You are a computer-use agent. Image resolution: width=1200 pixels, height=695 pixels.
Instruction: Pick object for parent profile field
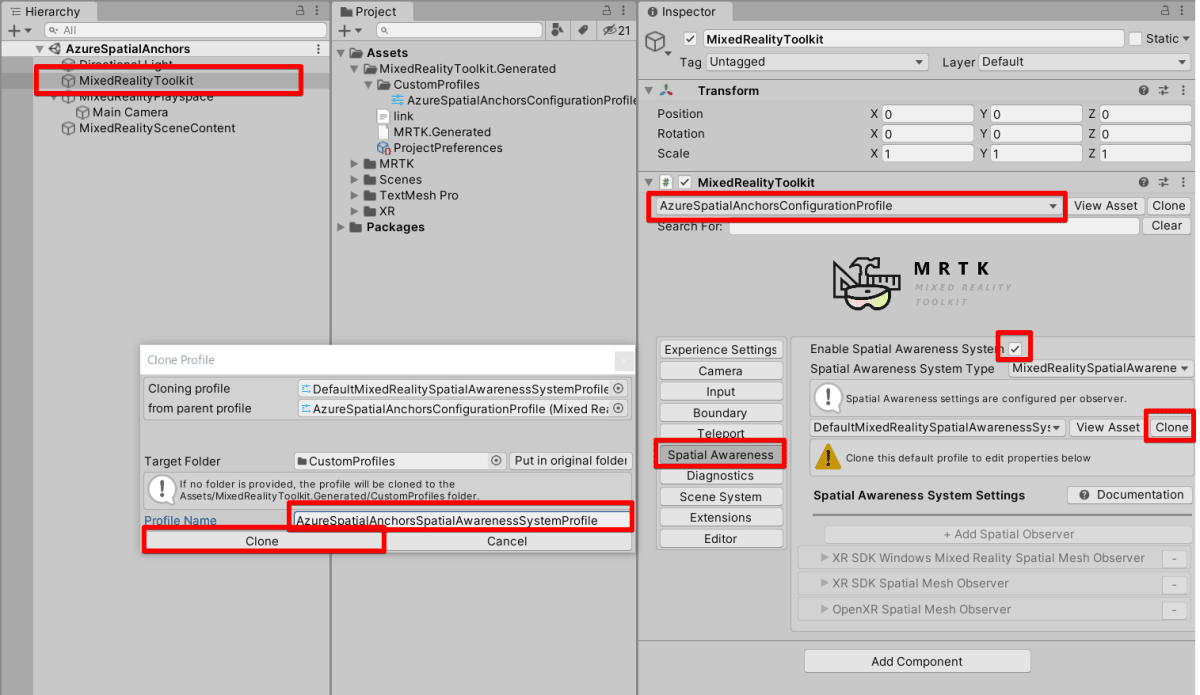point(619,409)
